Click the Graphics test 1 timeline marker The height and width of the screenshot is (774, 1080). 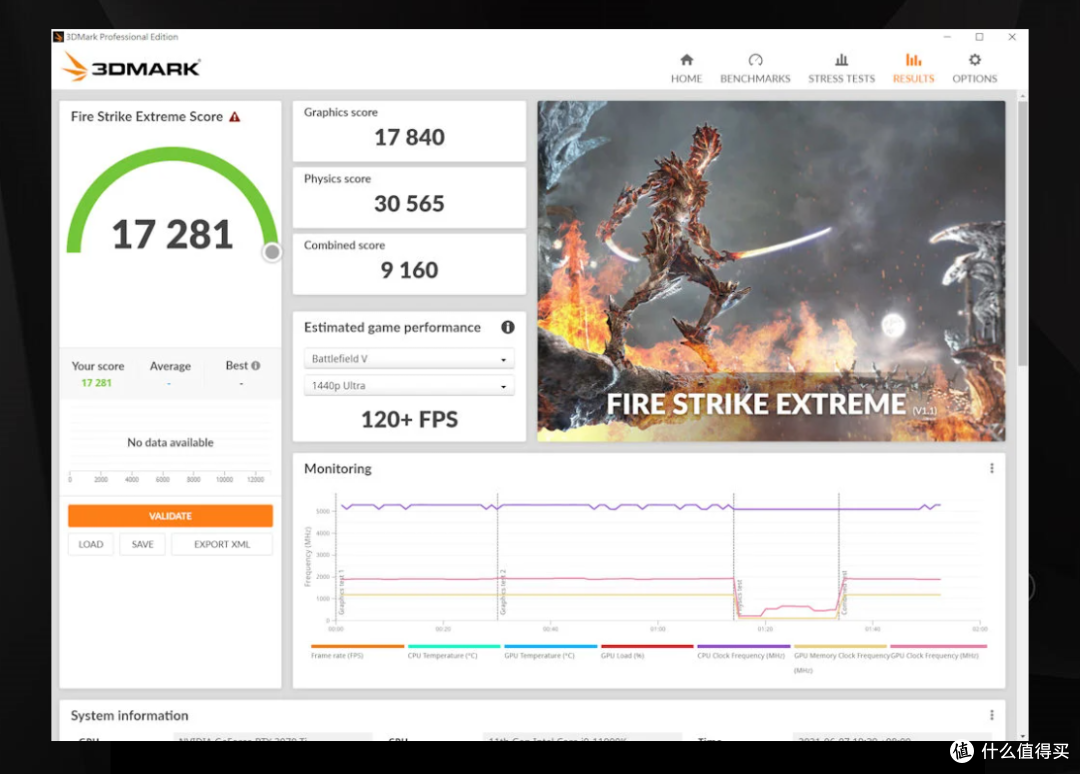[342, 592]
